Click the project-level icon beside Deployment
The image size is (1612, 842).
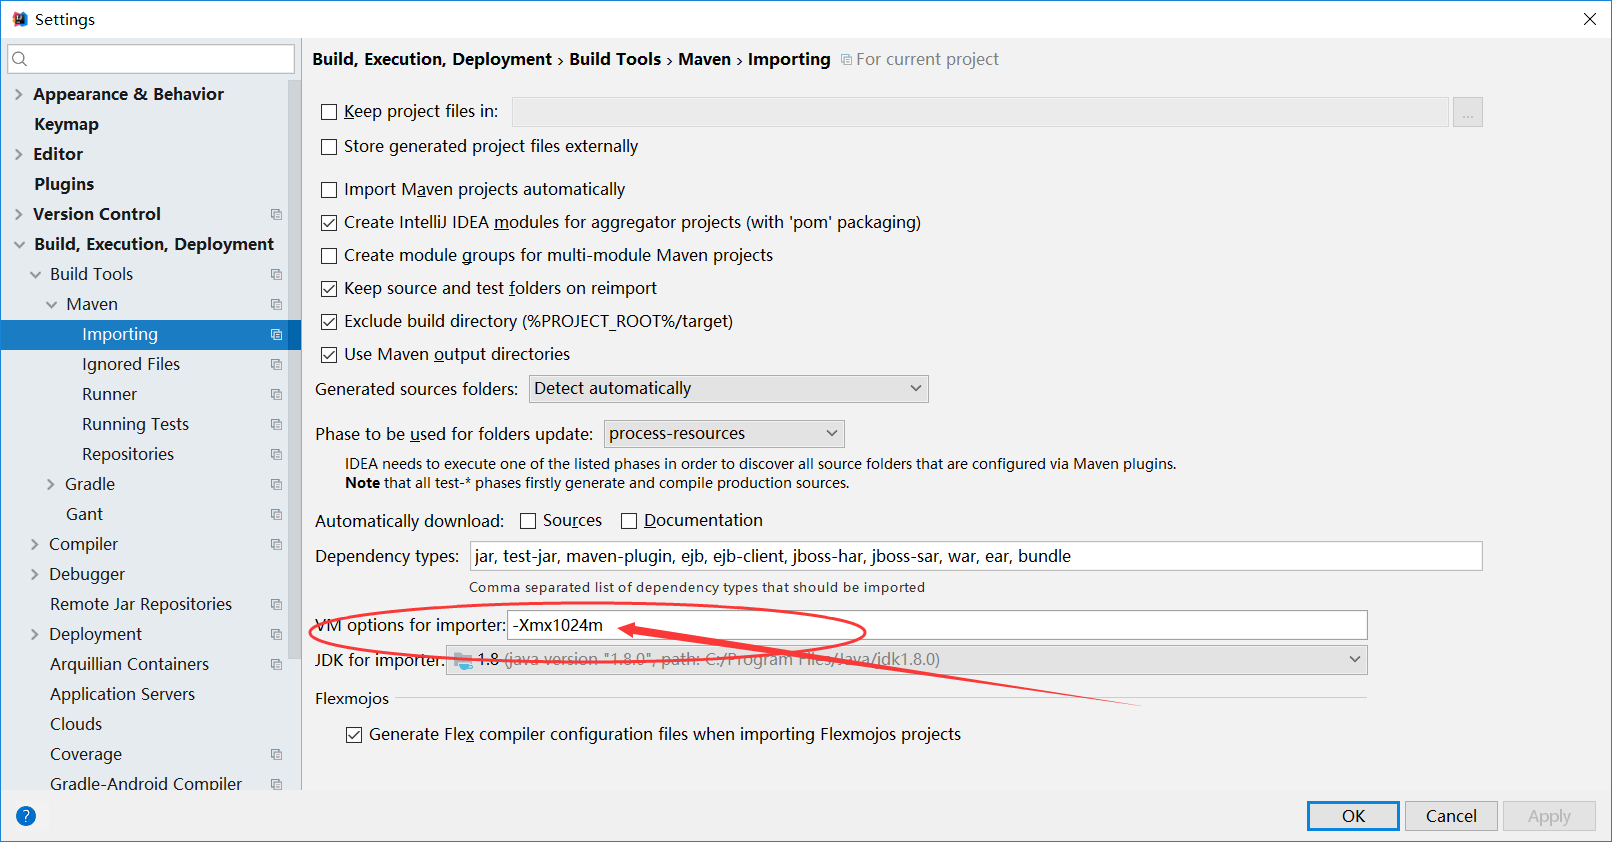point(276,634)
